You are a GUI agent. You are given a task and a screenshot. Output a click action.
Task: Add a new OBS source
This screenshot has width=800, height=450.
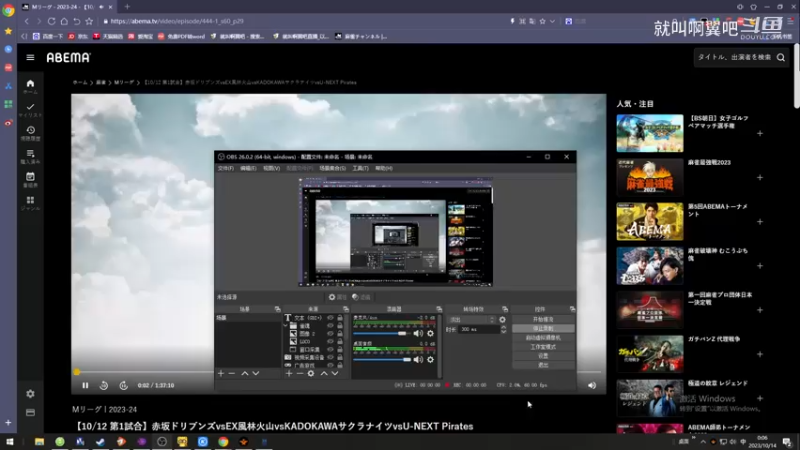(289, 373)
